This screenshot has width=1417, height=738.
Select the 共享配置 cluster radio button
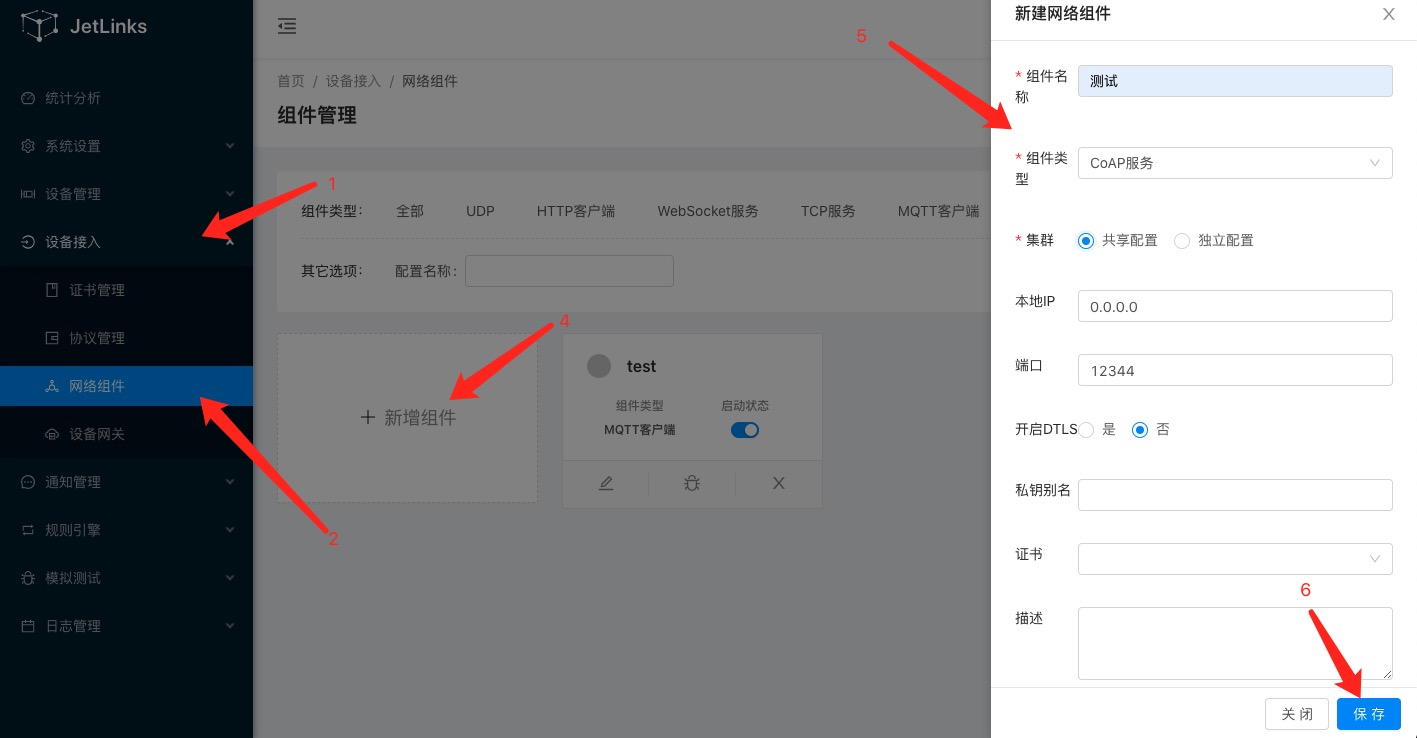point(1086,240)
